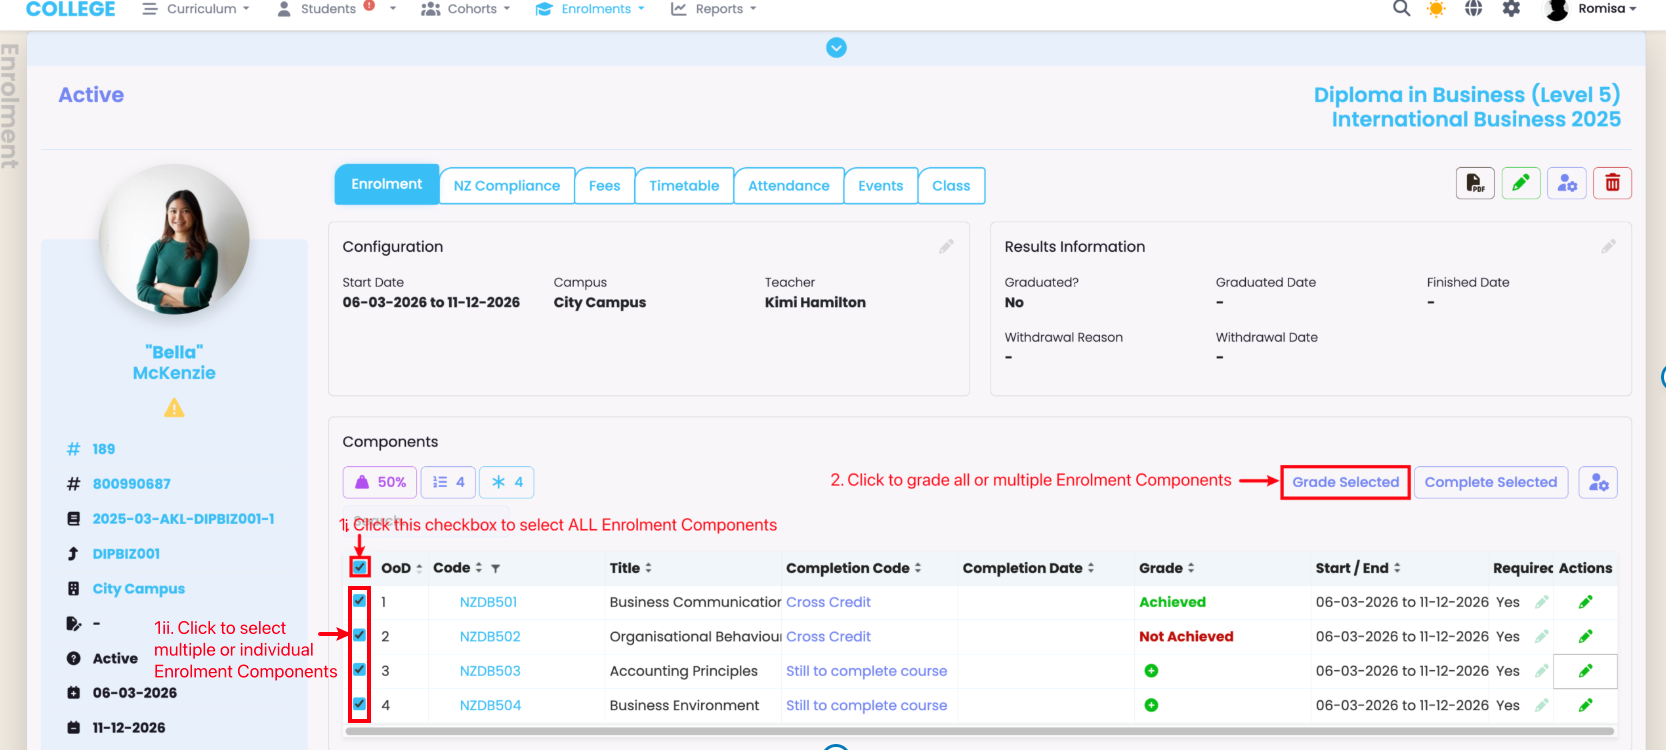Click the 50% progress indicator badge
Screen dimensions: 1666x750
(x=380, y=482)
